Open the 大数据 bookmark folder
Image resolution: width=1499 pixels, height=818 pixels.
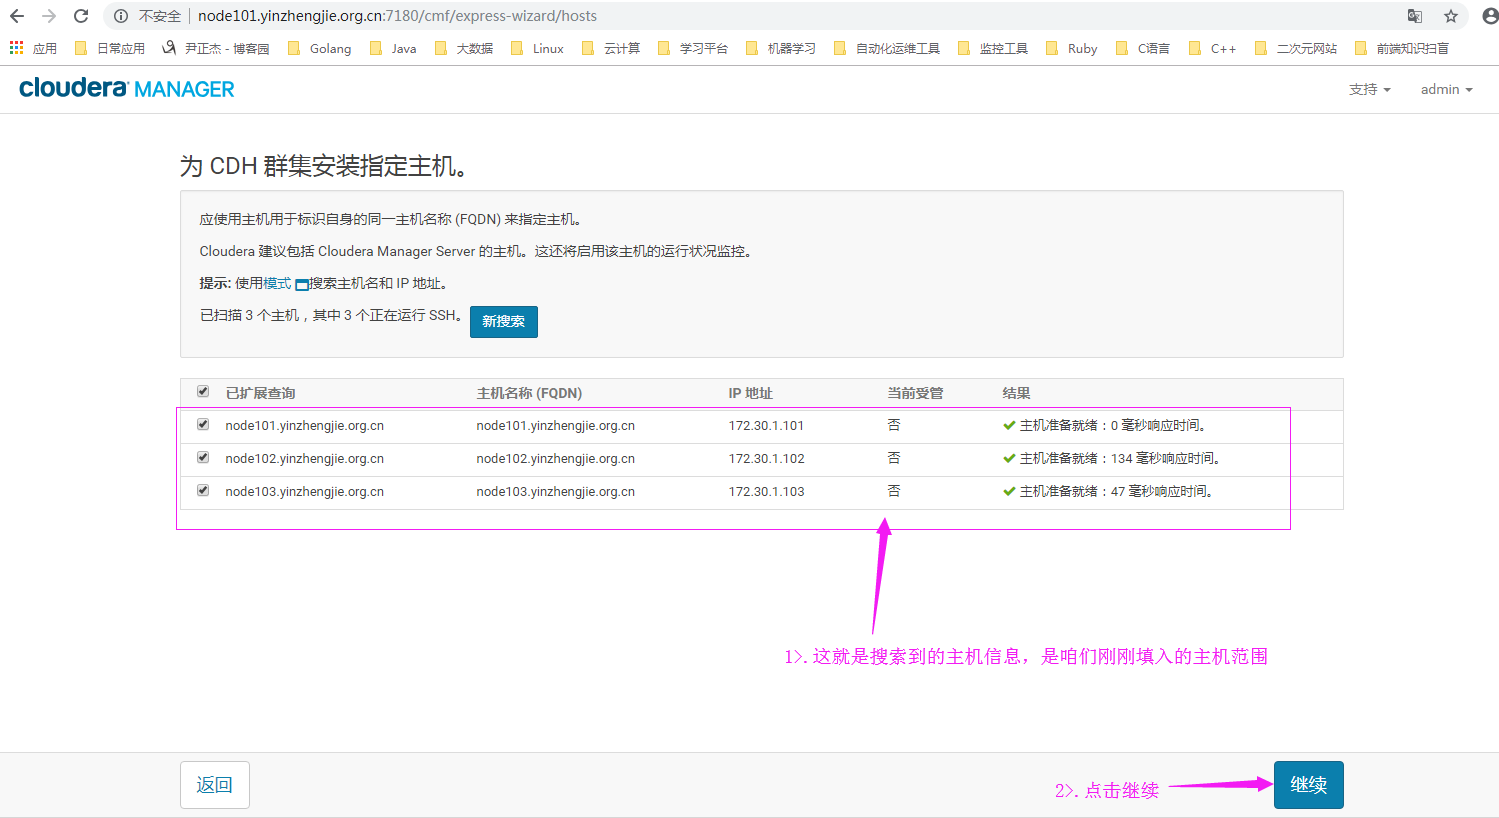(x=464, y=48)
